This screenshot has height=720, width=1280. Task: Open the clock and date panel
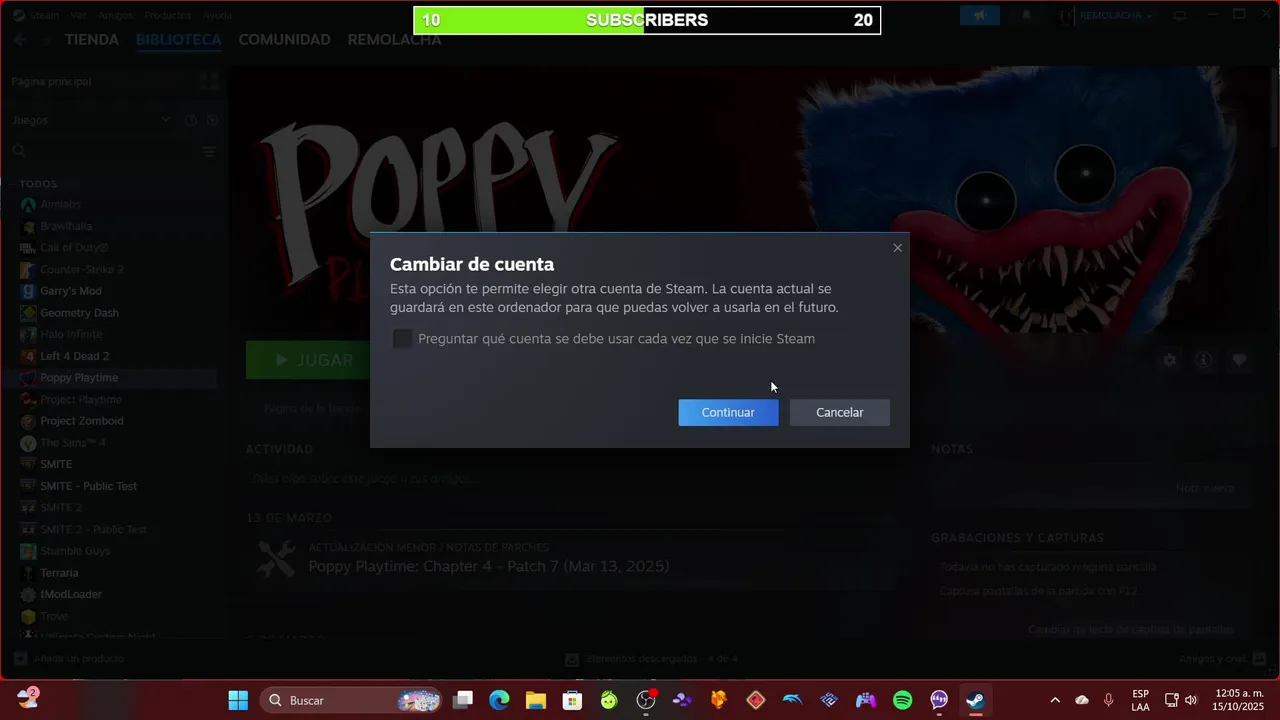pos(1238,700)
